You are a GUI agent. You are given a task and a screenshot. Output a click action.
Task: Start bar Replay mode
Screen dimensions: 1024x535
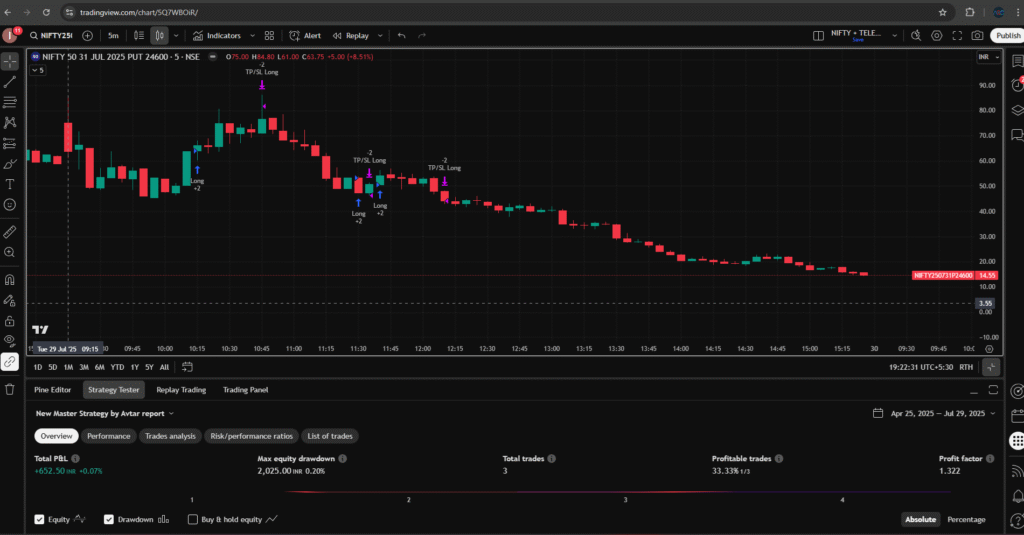click(x=351, y=36)
